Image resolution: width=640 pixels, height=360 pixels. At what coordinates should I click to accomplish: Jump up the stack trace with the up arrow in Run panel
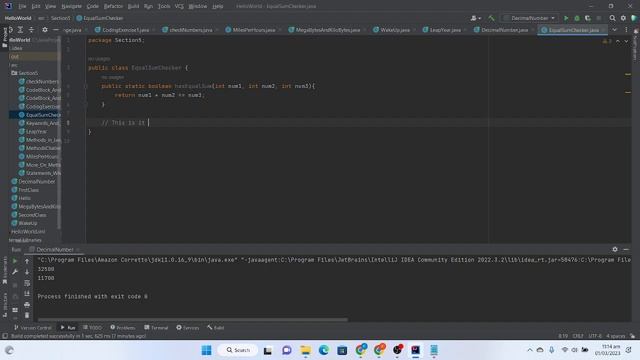27,261
